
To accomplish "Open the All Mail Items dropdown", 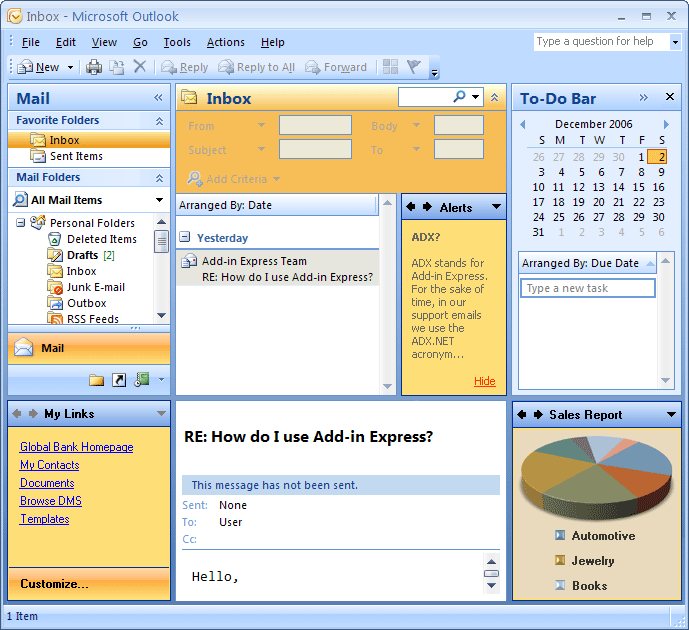I will point(159,200).
